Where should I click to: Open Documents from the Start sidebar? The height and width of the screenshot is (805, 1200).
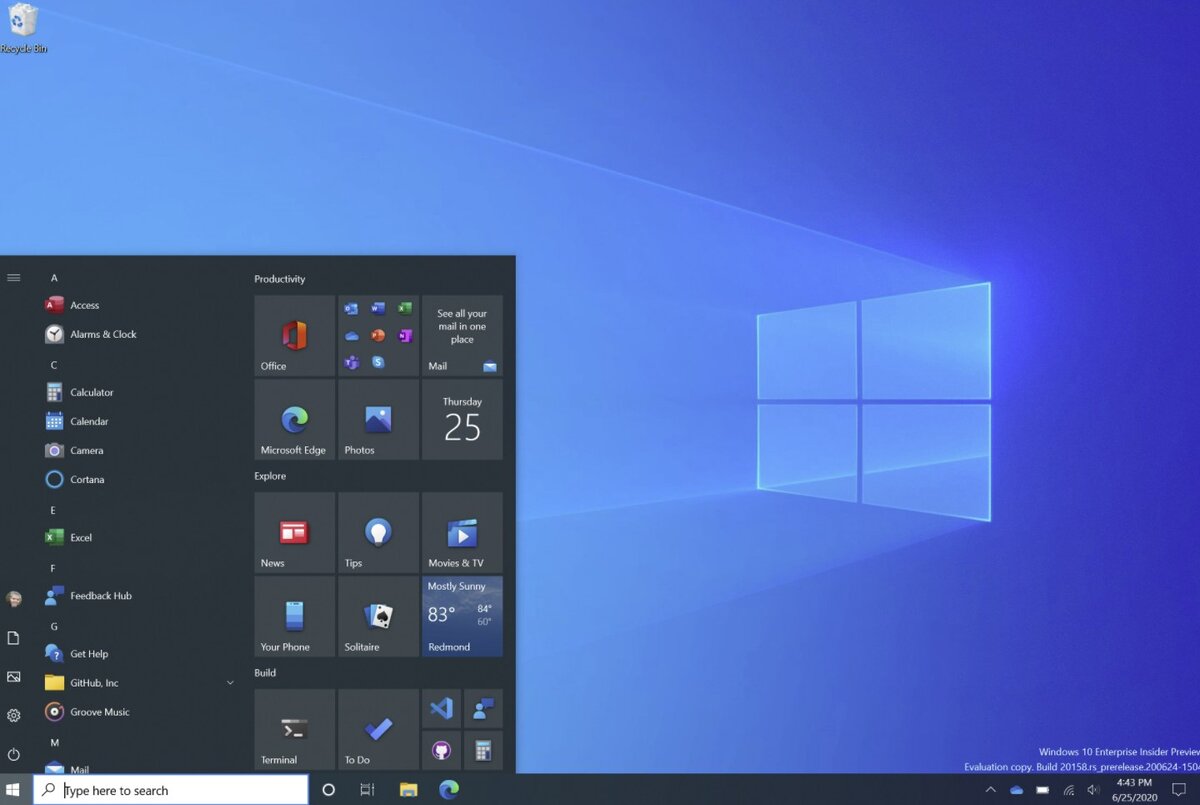click(14, 638)
